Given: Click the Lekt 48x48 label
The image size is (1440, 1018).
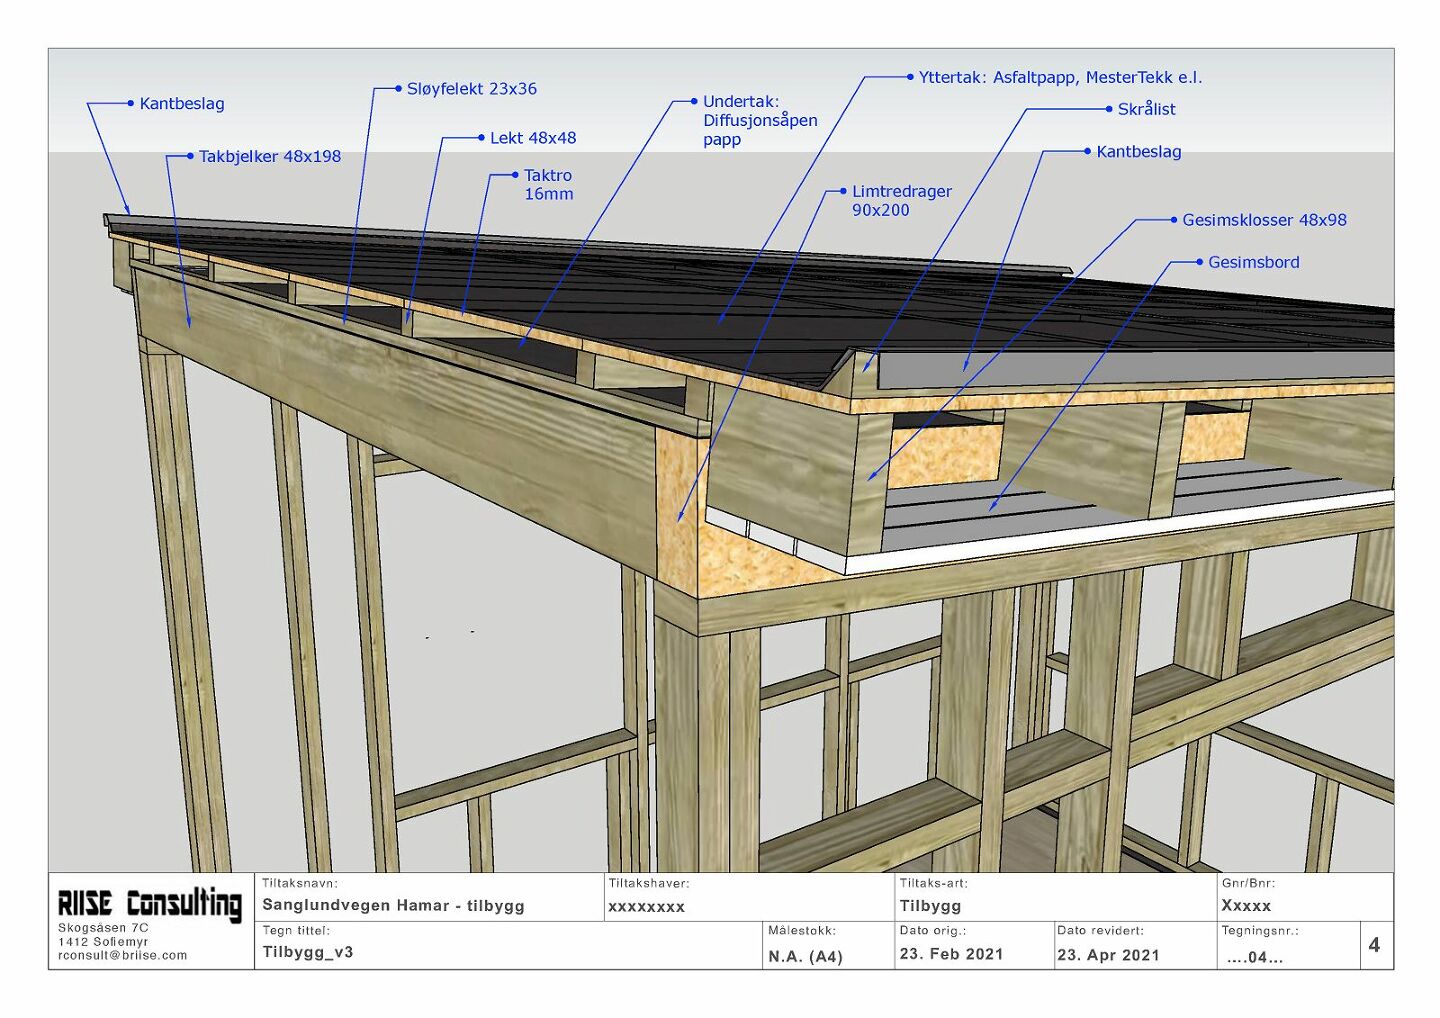Looking at the screenshot, I should click(x=532, y=138).
